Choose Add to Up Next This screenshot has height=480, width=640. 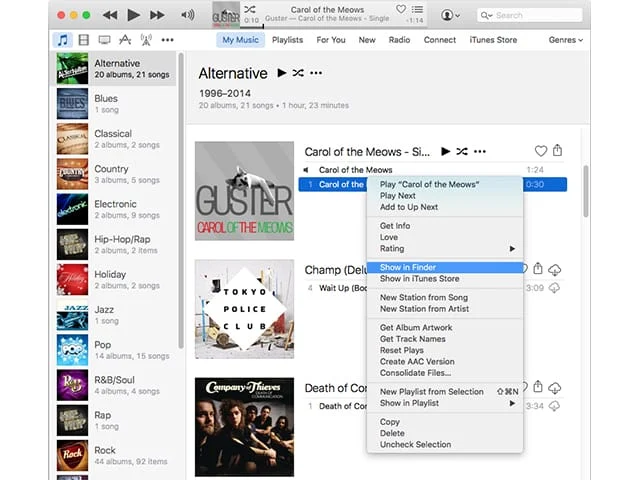coord(445,207)
